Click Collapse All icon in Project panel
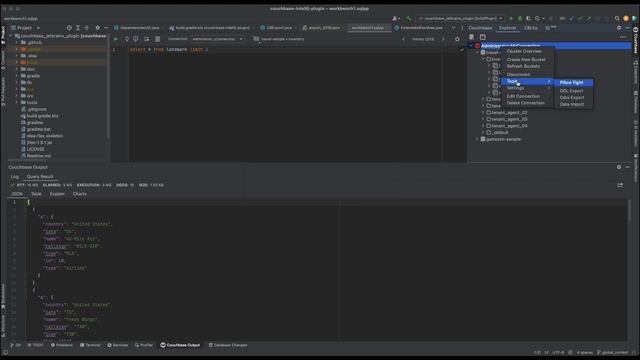The height and width of the screenshot is (360, 640). point(87,28)
